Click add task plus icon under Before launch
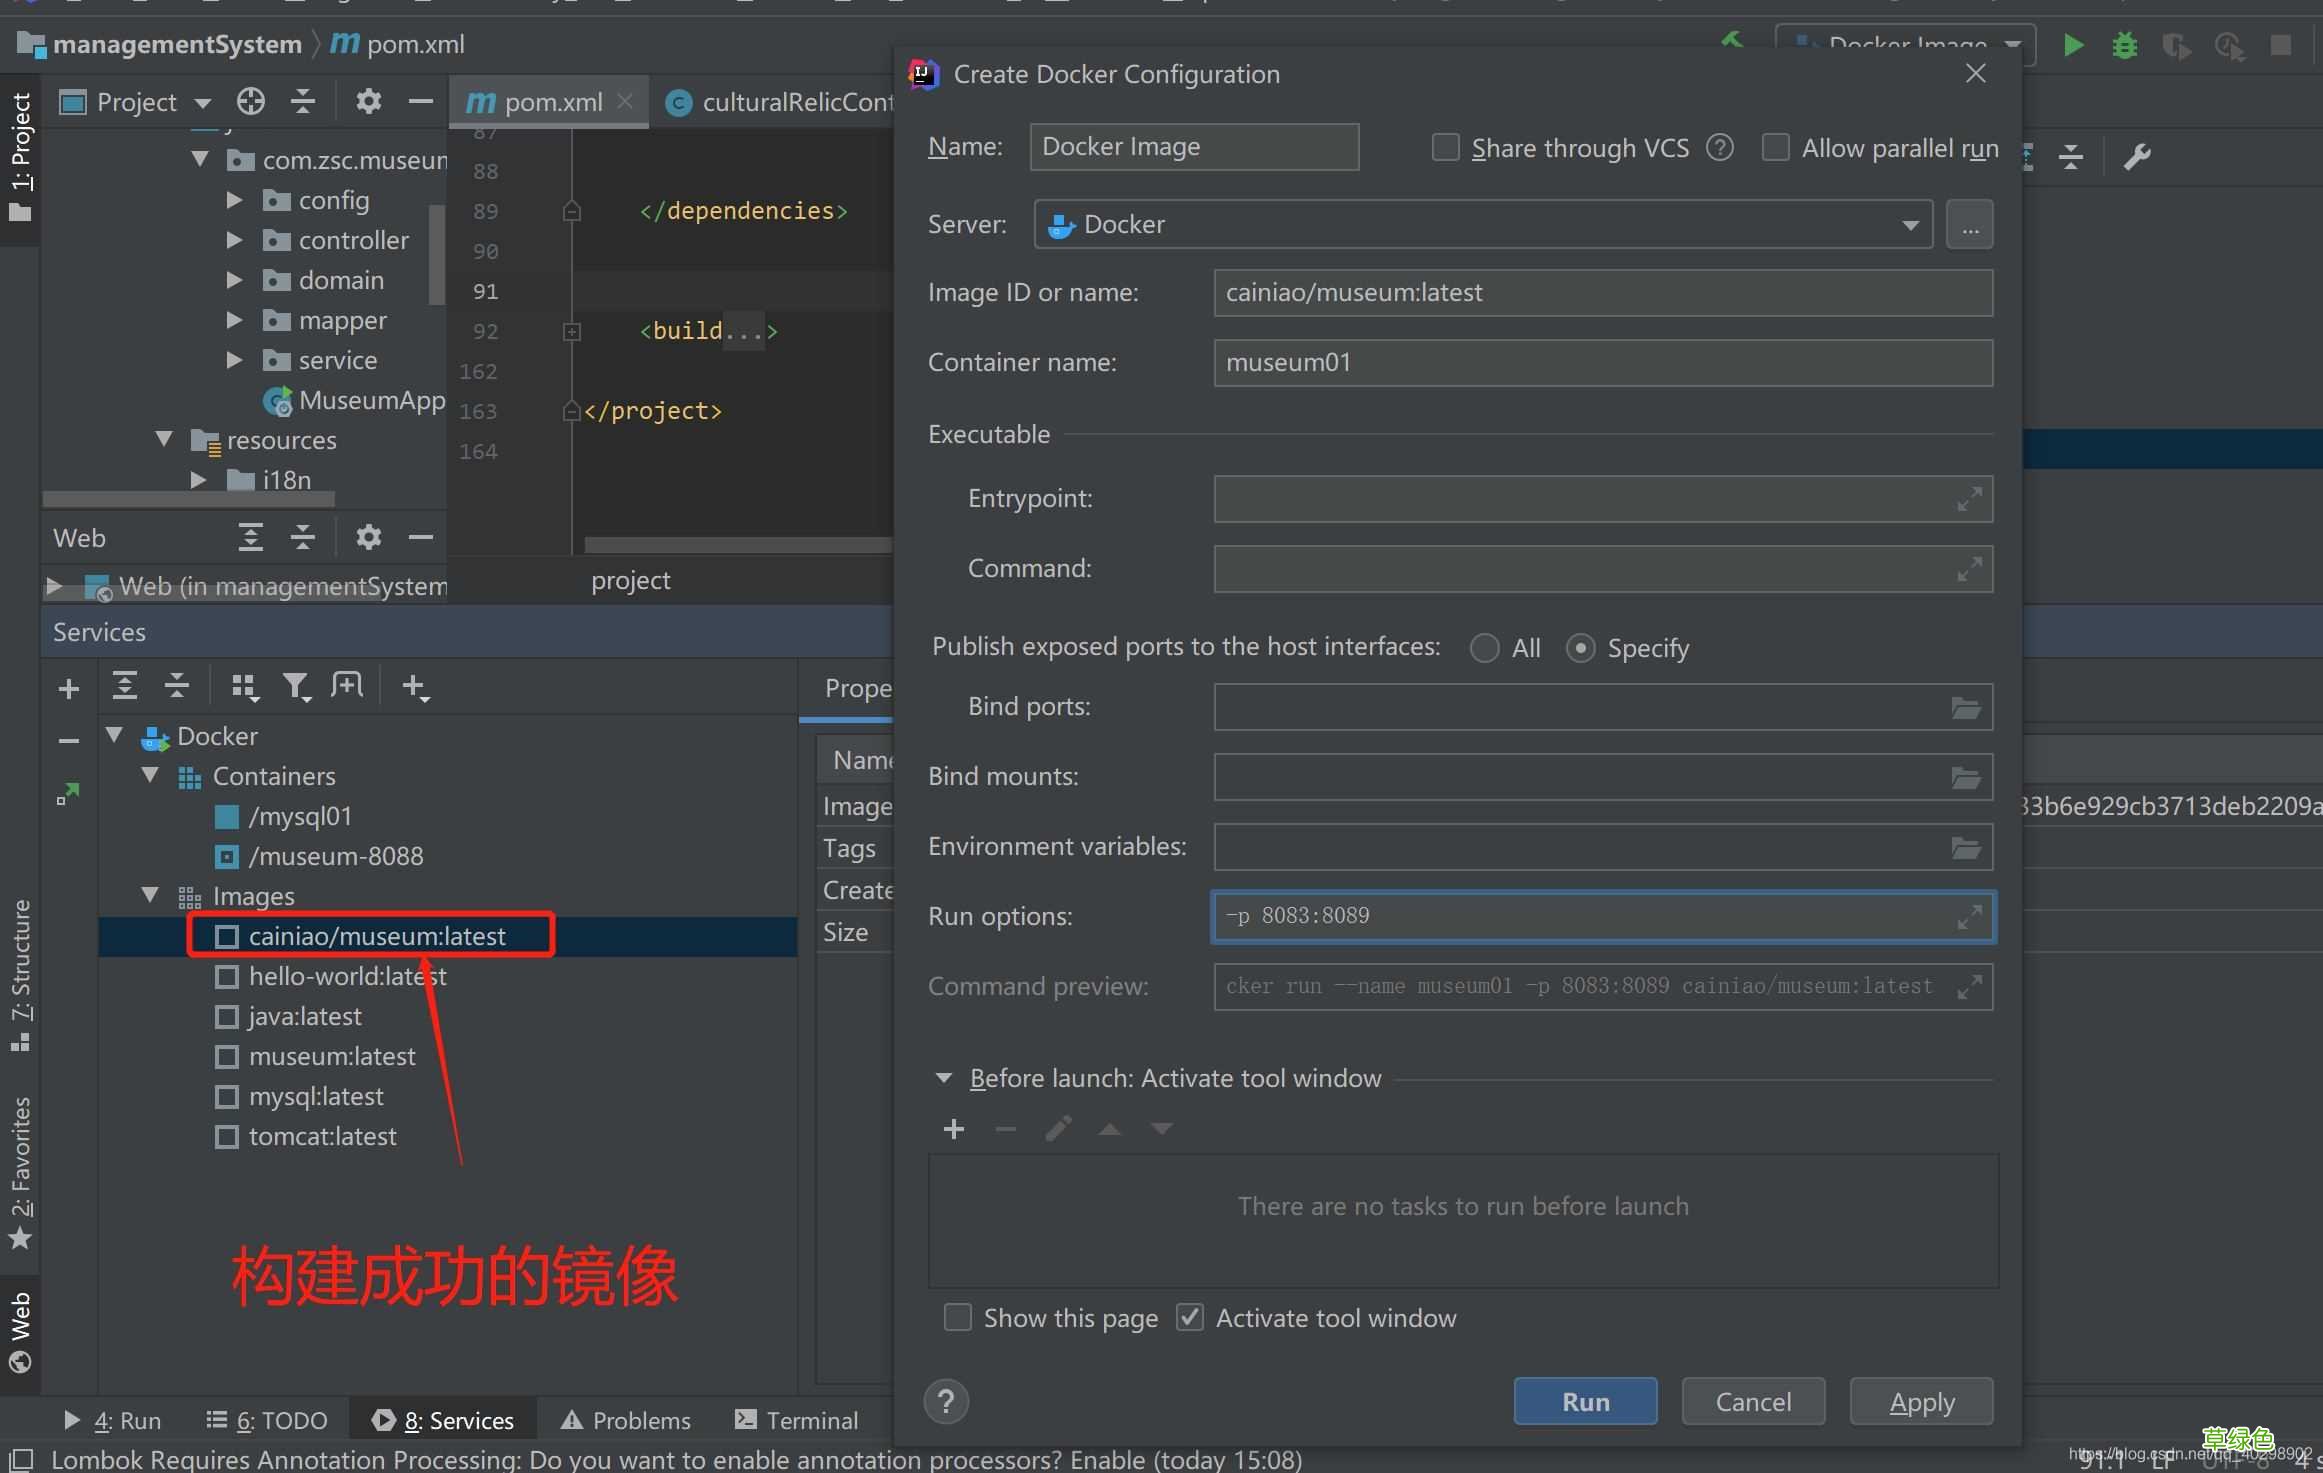Screen dimensions: 2323x1473 pyautogui.click(x=954, y=1129)
